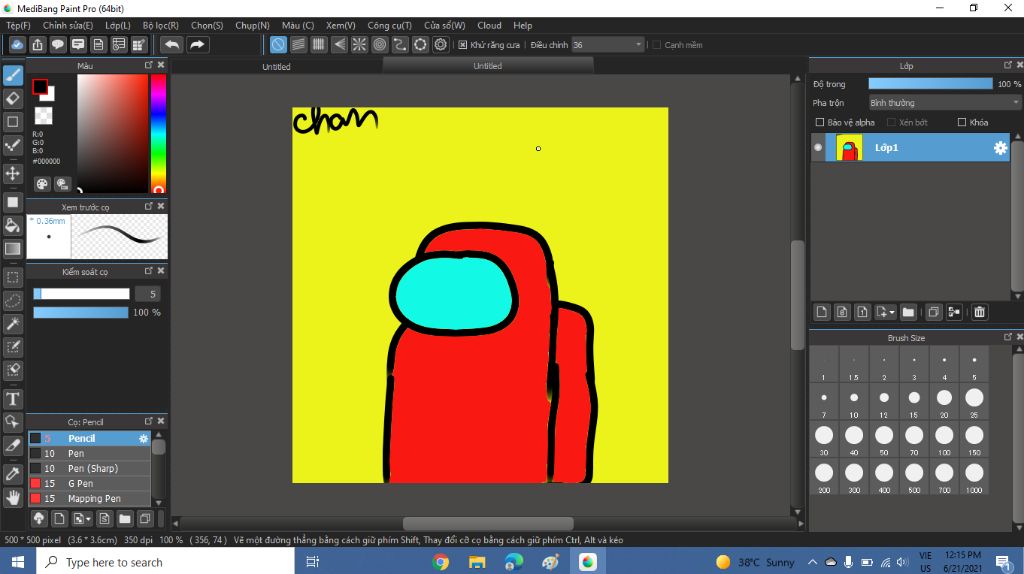The width and height of the screenshot is (1024, 574).
Task: Select the Text tool
Action: click(12, 398)
